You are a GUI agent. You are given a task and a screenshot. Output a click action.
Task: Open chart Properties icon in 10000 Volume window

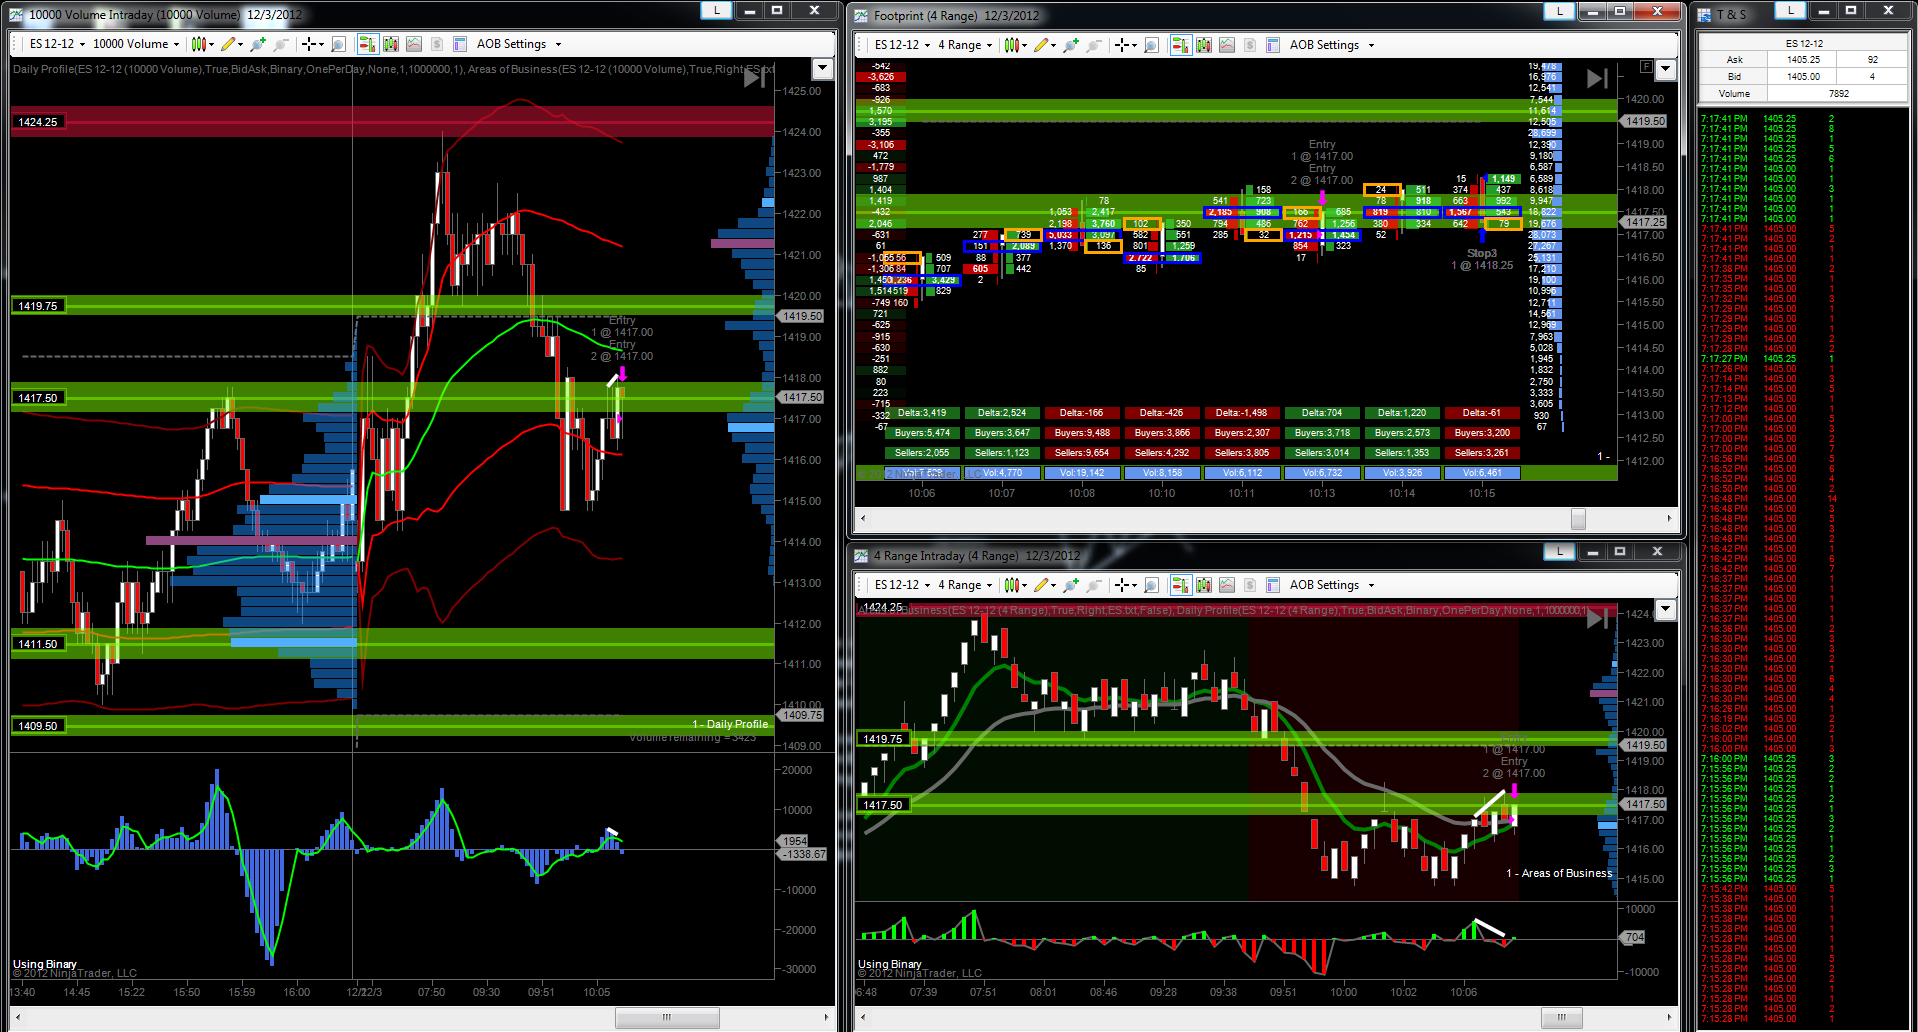pyautogui.click(x=460, y=44)
